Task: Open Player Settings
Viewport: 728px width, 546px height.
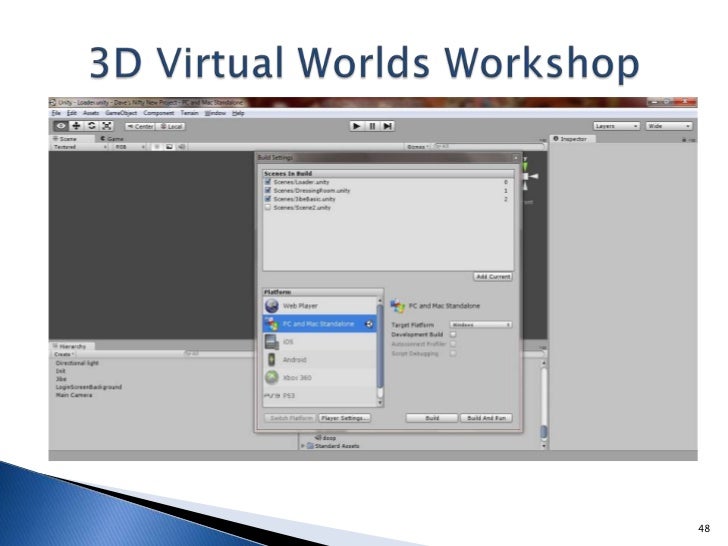Action: [345, 418]
